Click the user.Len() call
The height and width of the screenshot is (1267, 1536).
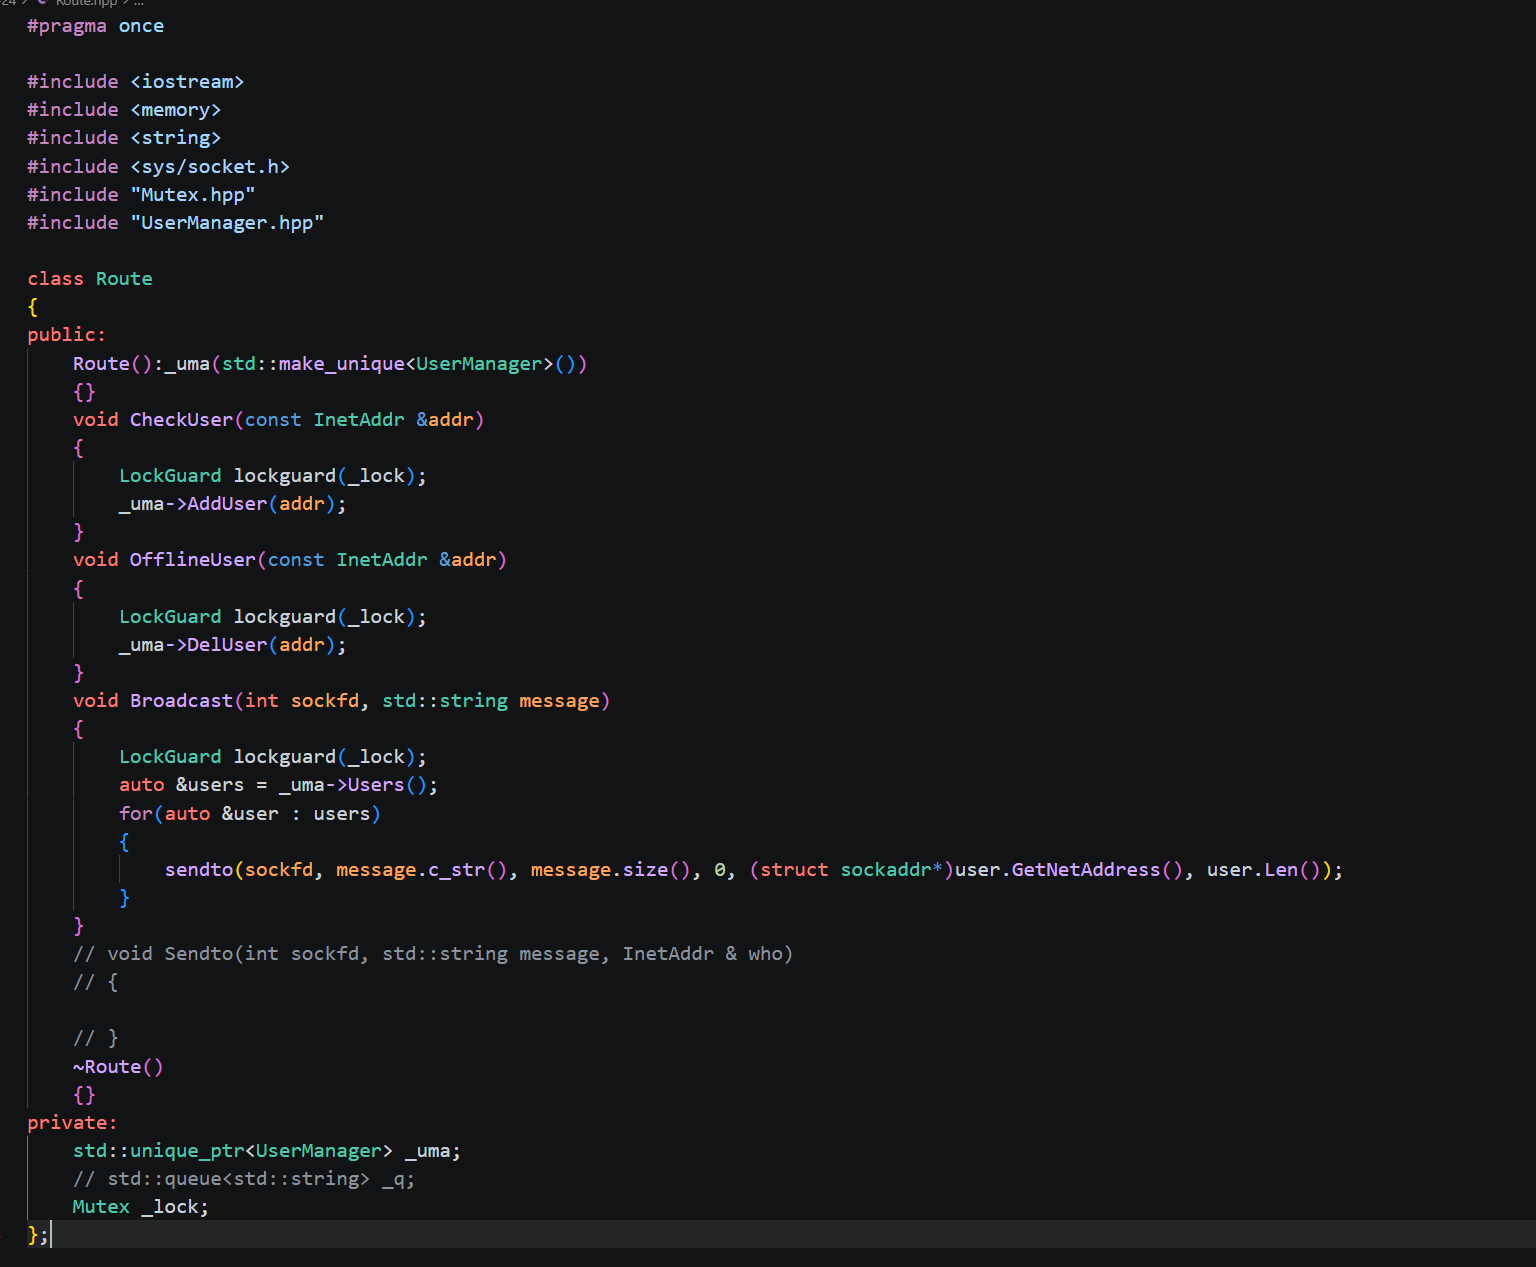point(1263,870)
